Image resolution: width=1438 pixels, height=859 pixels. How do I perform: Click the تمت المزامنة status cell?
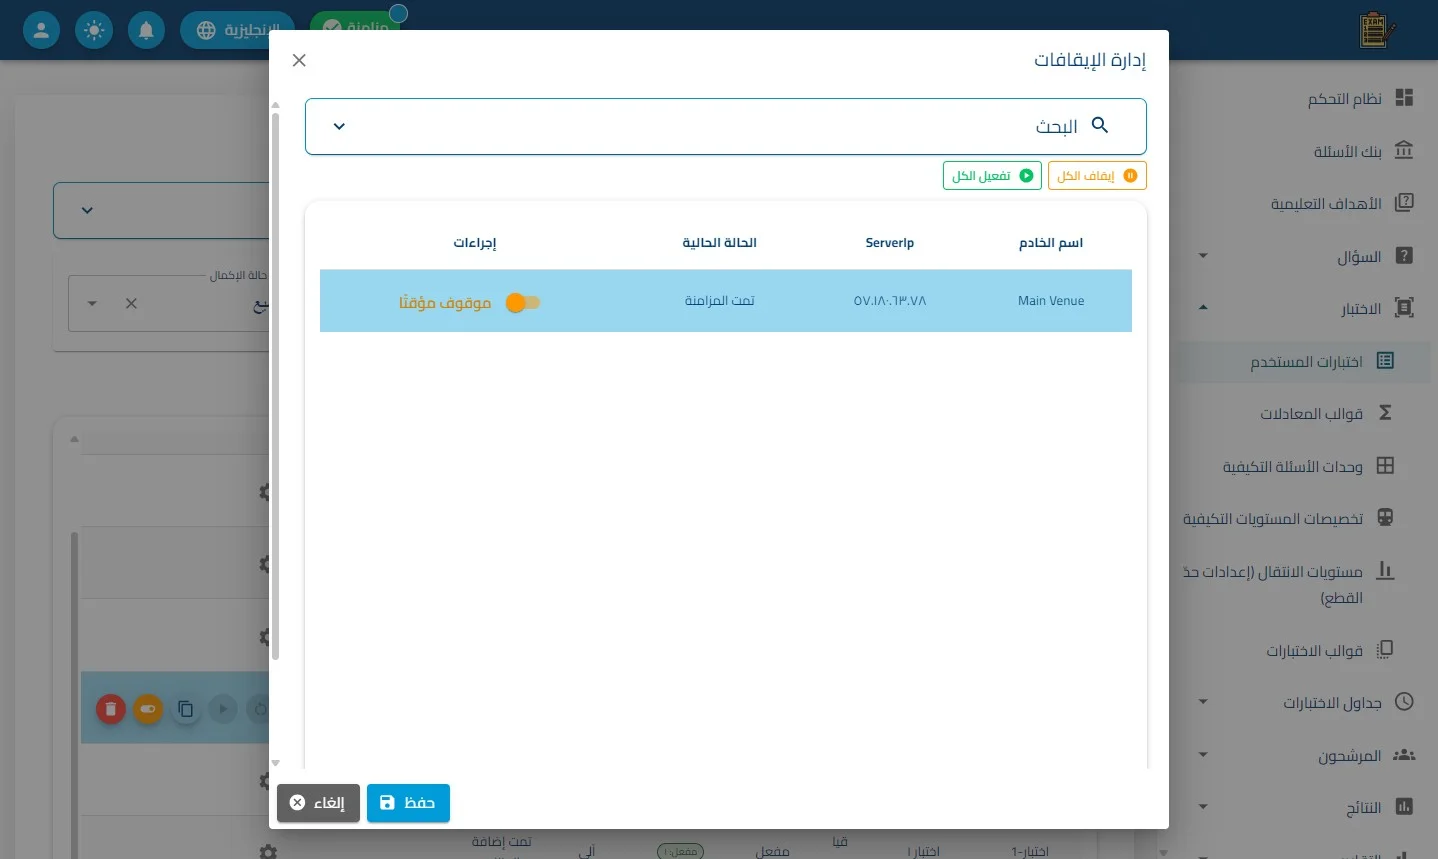click(720, 301)
